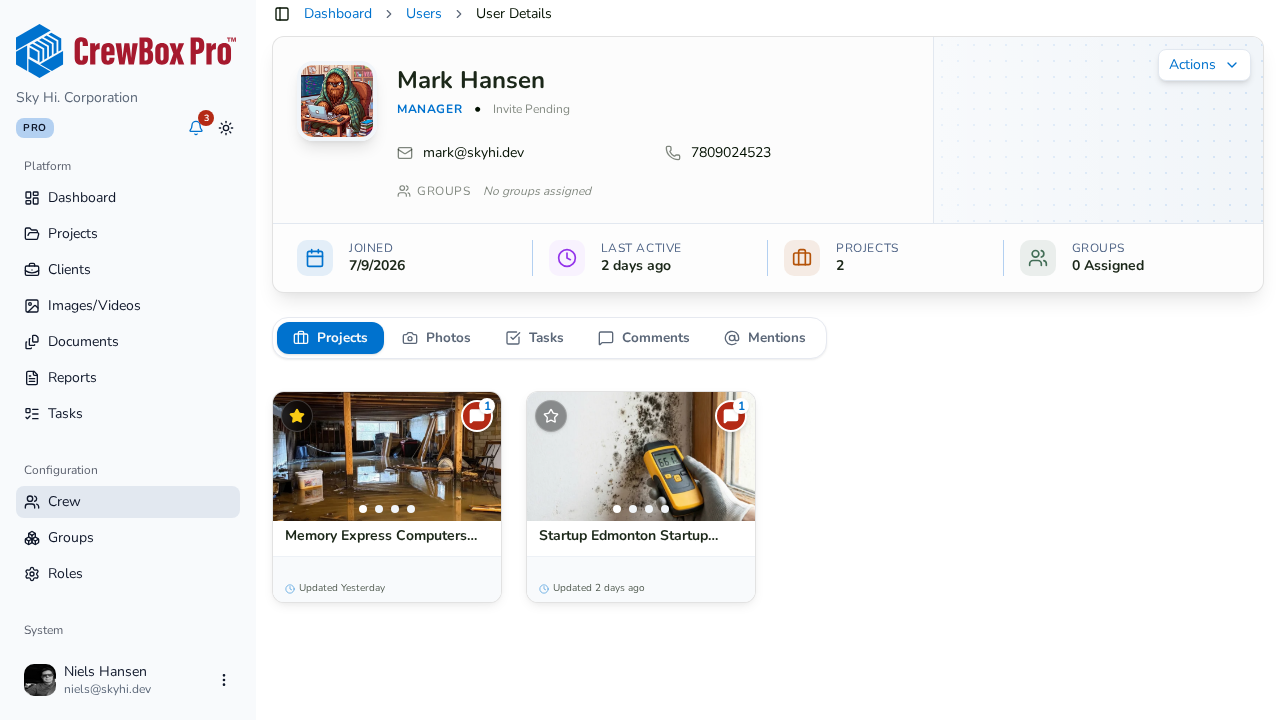
Task: Click the MANAGER role label
Action: pos(430,109)
